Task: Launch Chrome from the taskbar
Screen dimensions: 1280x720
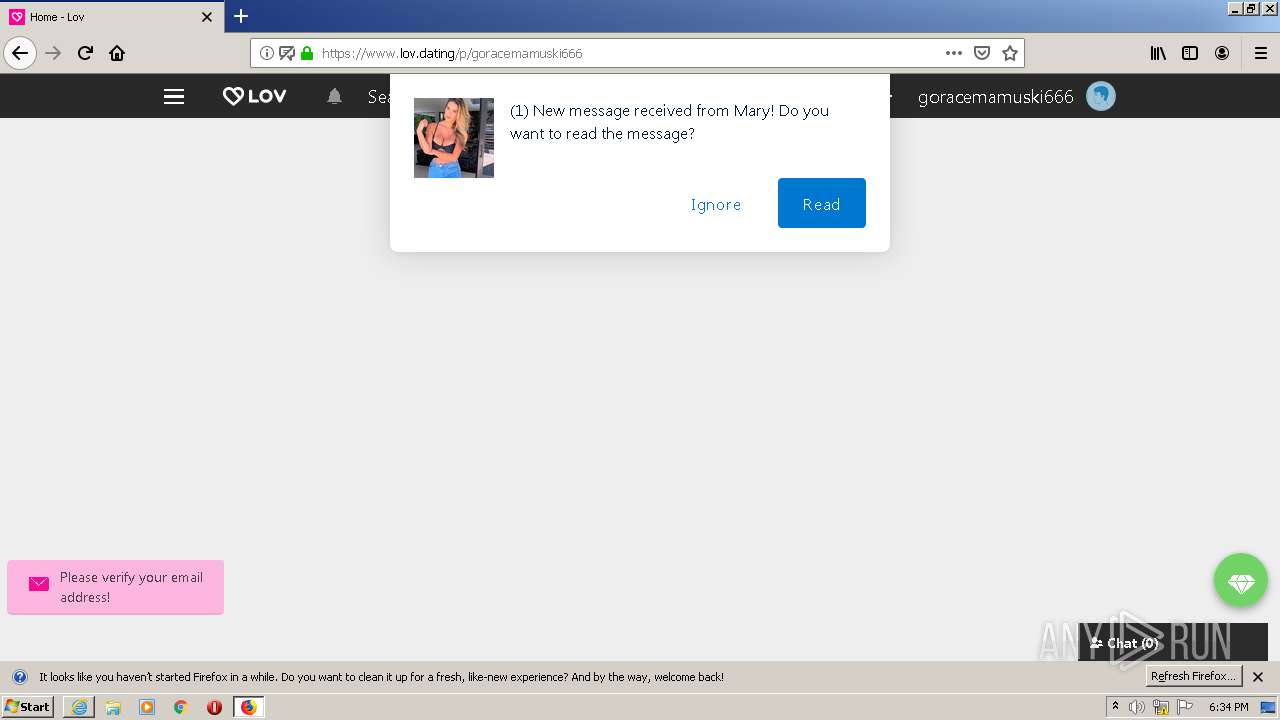Action: tap(181, 707)
